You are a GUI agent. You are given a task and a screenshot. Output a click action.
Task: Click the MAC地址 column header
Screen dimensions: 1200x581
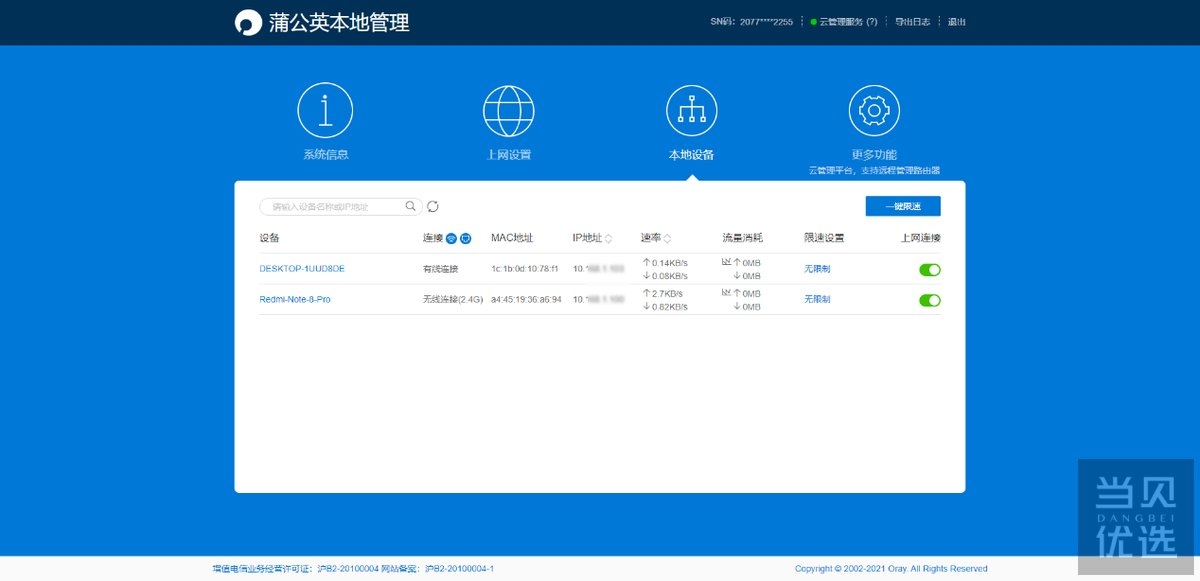pos(512,238)
